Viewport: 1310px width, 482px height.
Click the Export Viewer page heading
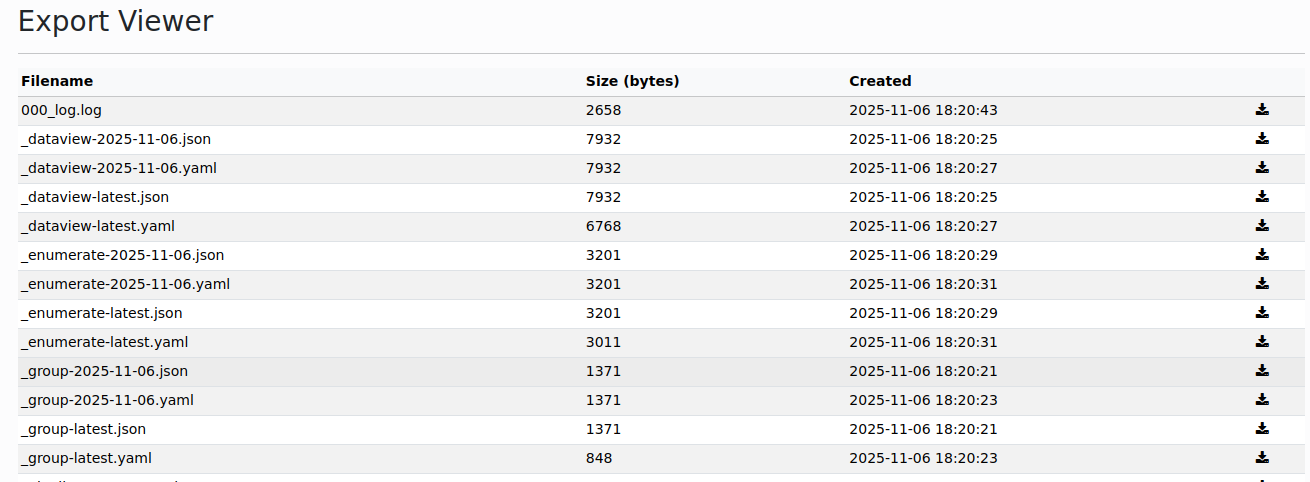click(x=115, y=21)
